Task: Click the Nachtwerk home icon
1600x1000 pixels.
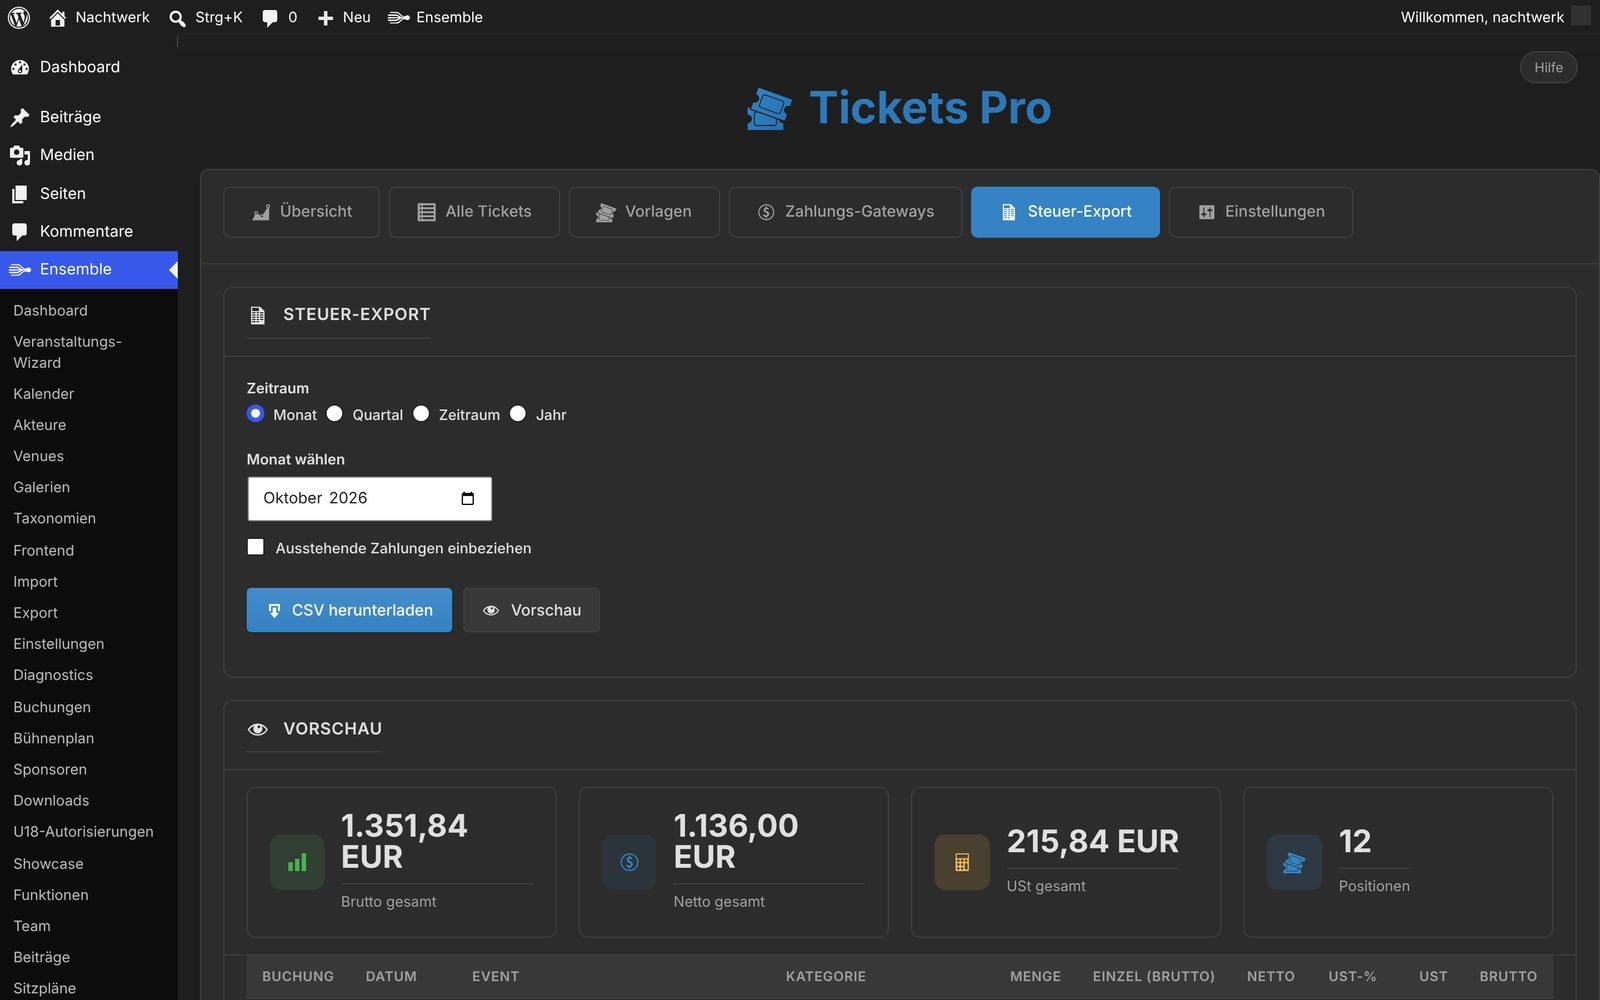Action: 58,17
